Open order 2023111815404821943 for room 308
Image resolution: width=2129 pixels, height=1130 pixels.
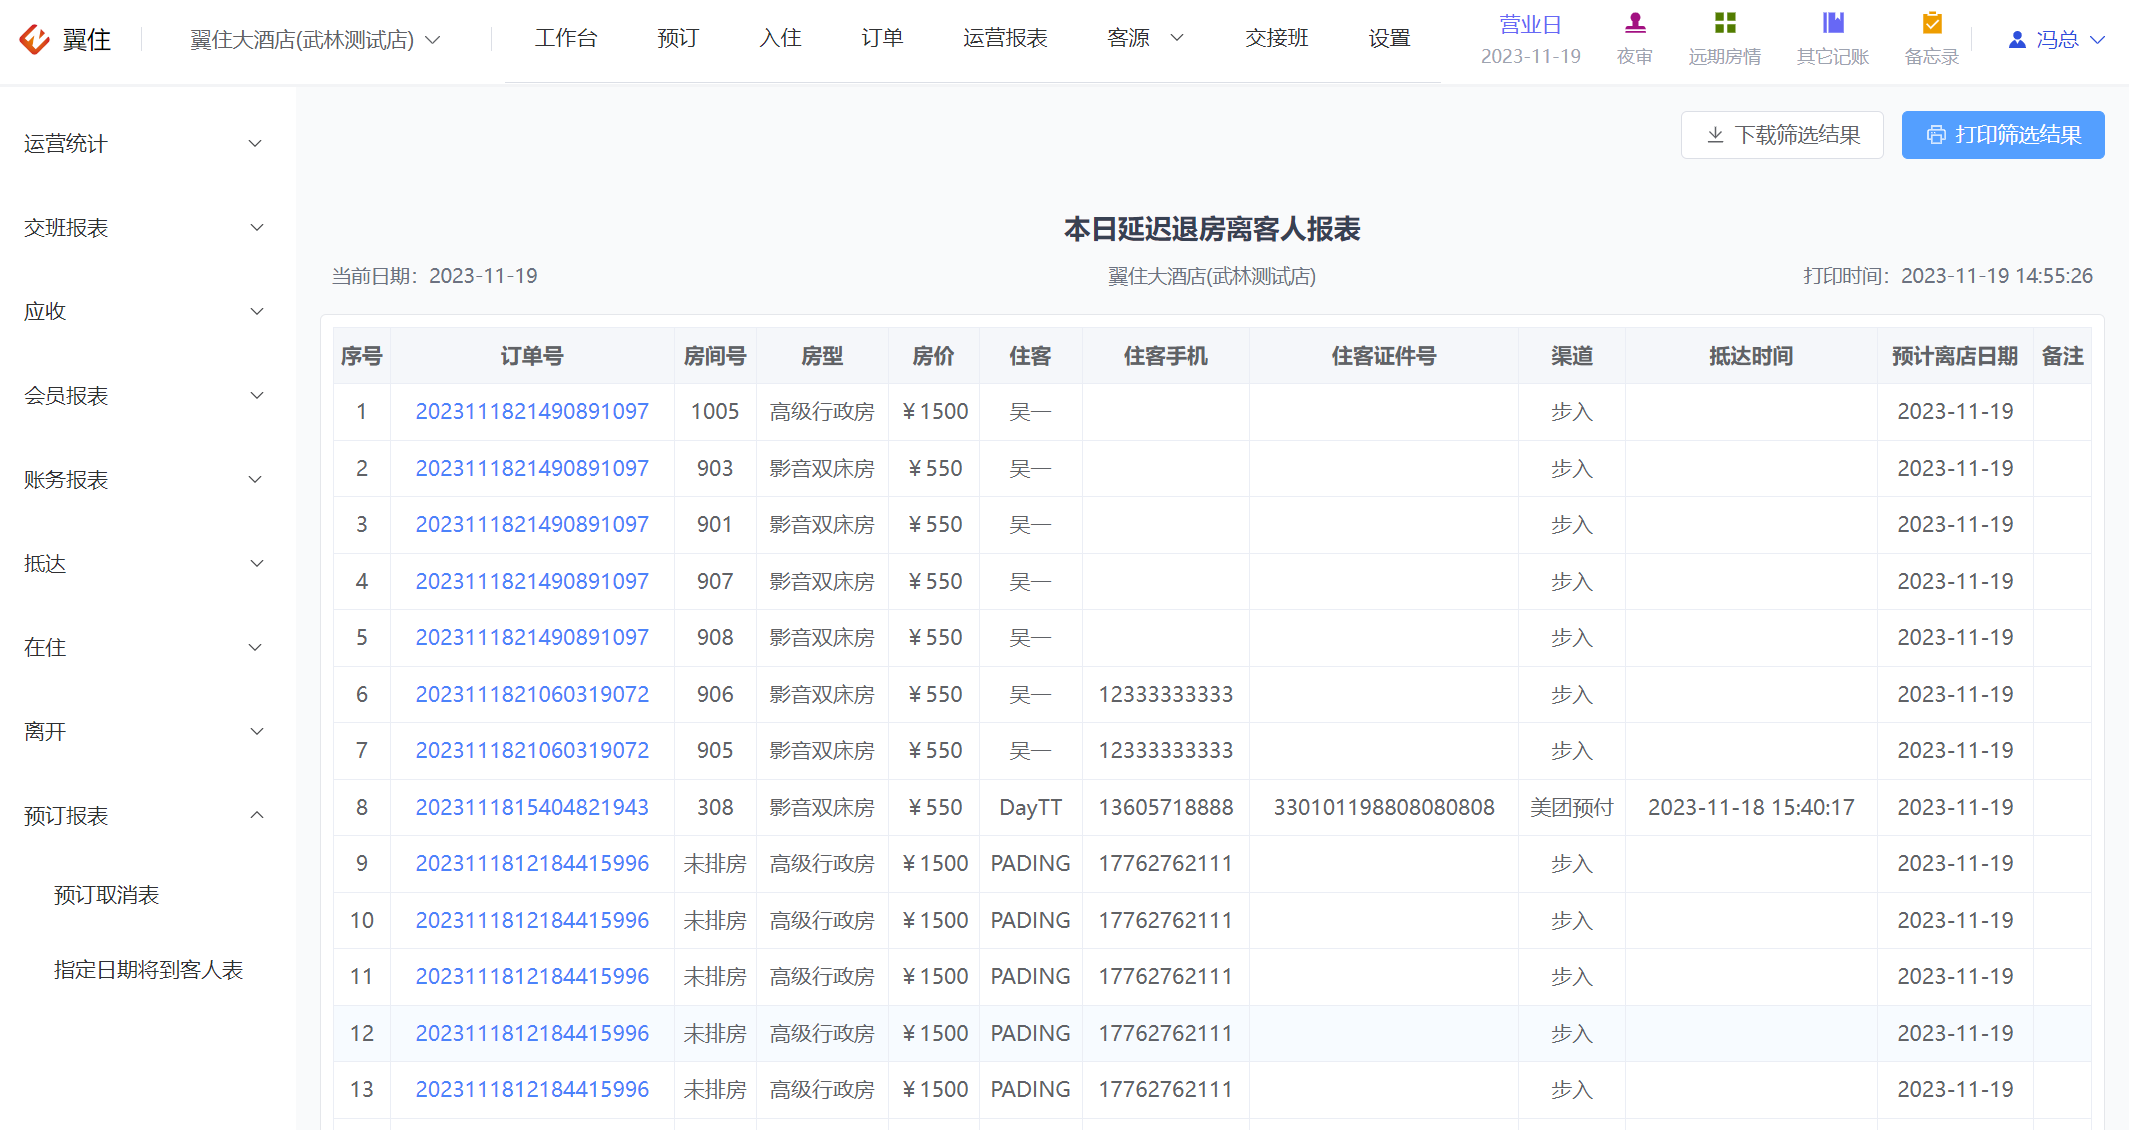(532, 807)
